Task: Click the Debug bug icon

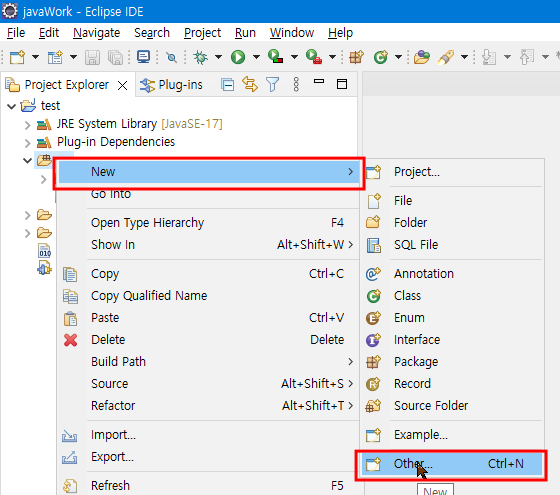Action: click(x=200, y=57)
